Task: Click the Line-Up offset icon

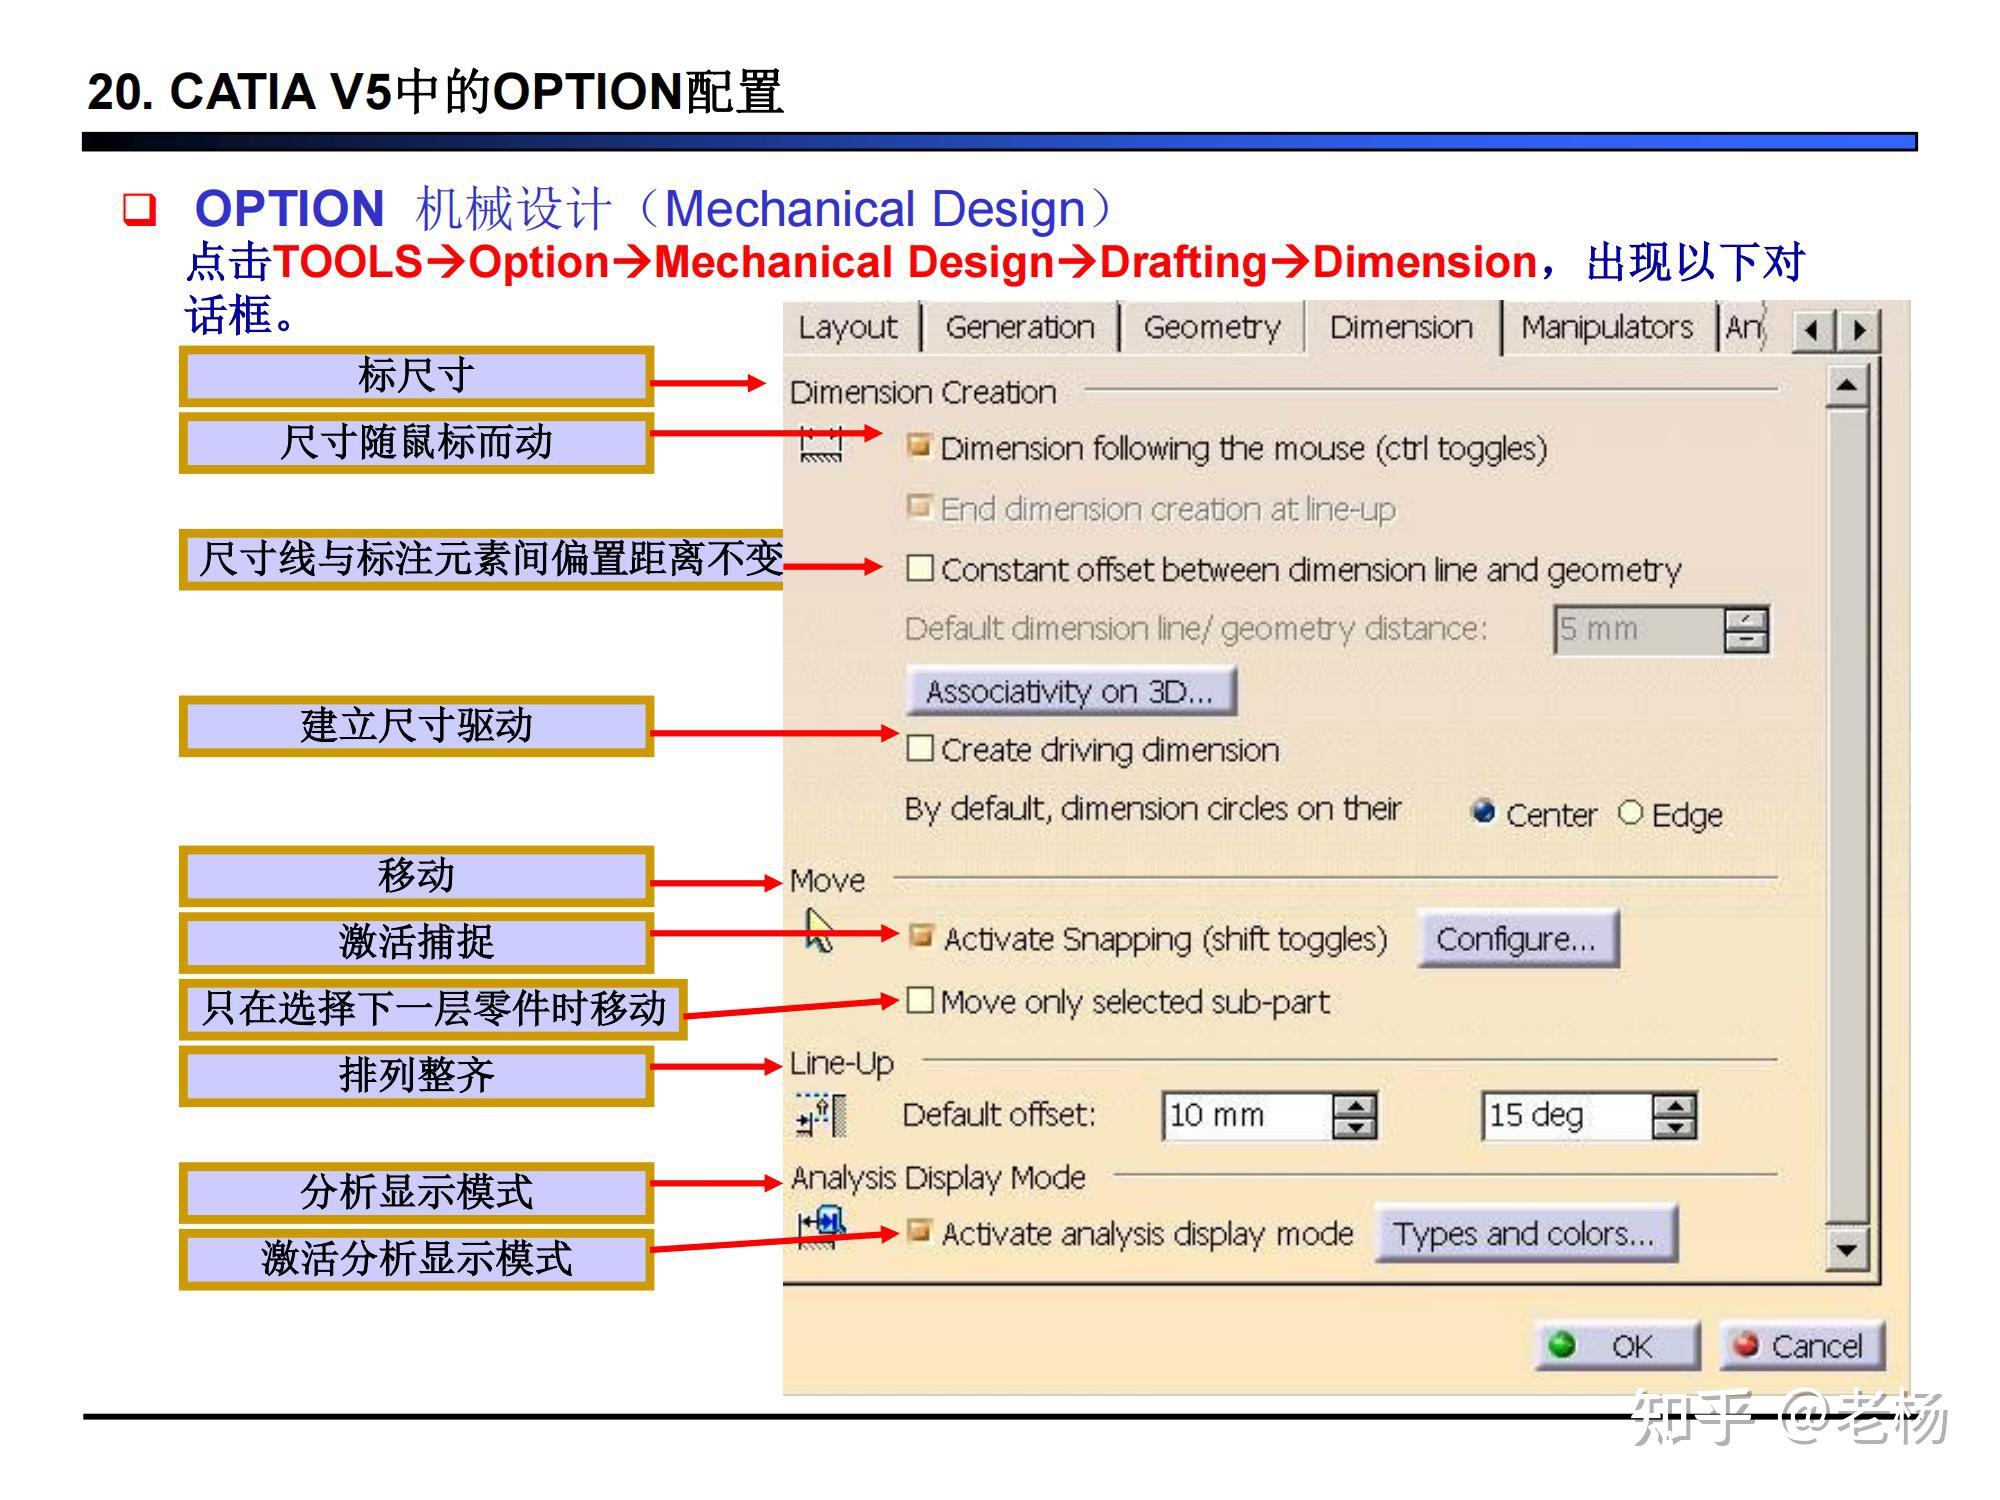Action: [x=821, y=1115]
